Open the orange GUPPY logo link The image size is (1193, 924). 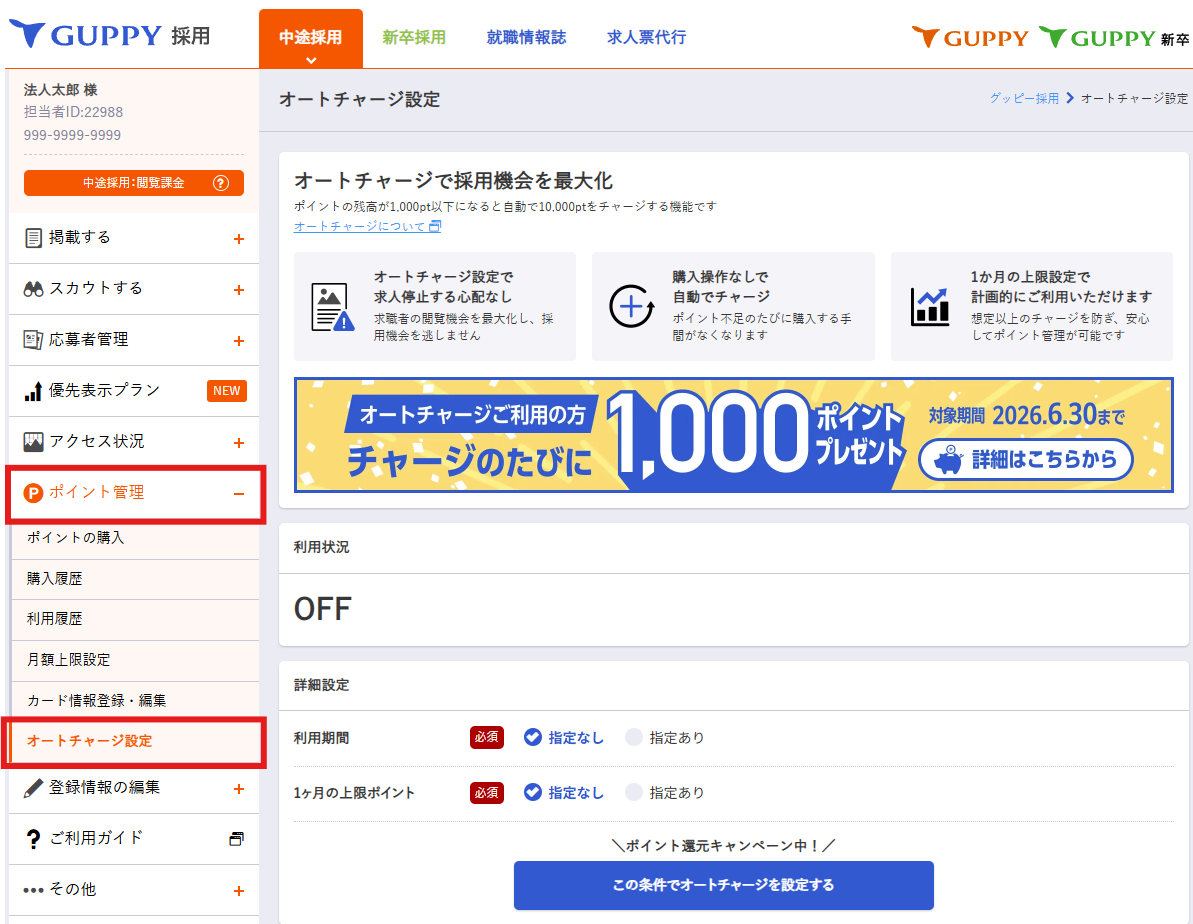(970, 37)
